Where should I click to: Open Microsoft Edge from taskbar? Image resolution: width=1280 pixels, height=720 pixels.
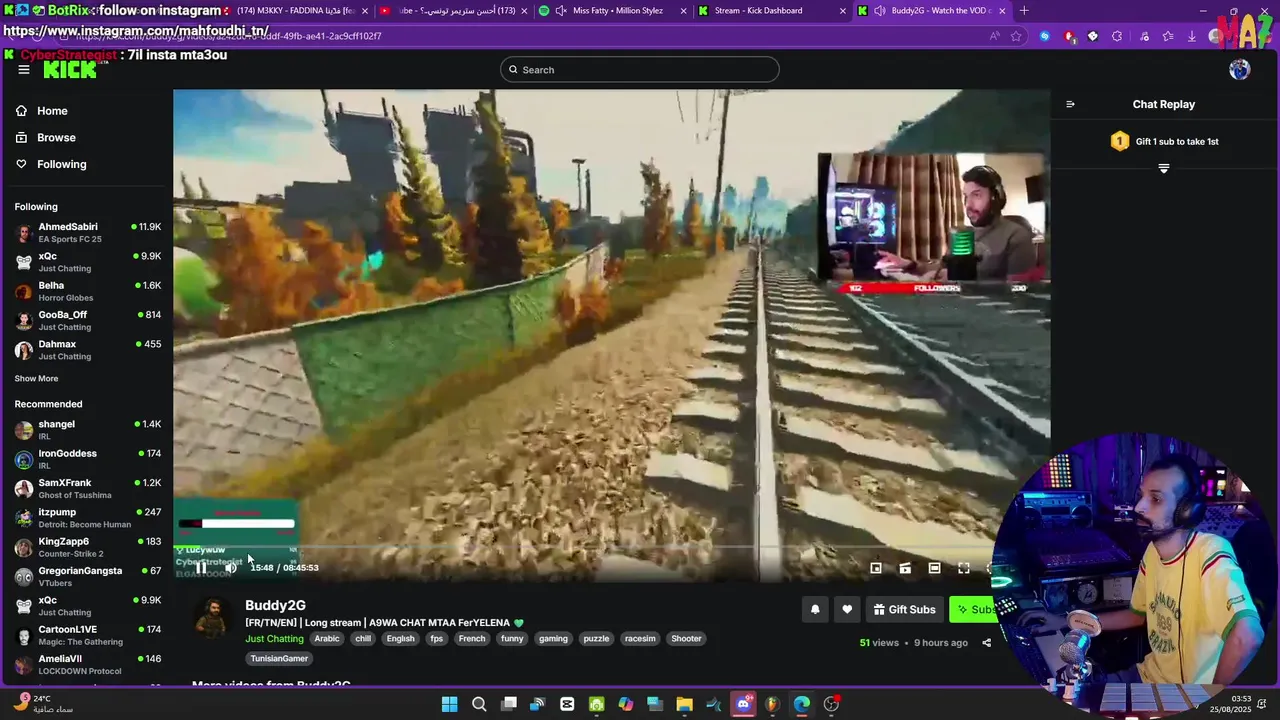click(802, 704)
